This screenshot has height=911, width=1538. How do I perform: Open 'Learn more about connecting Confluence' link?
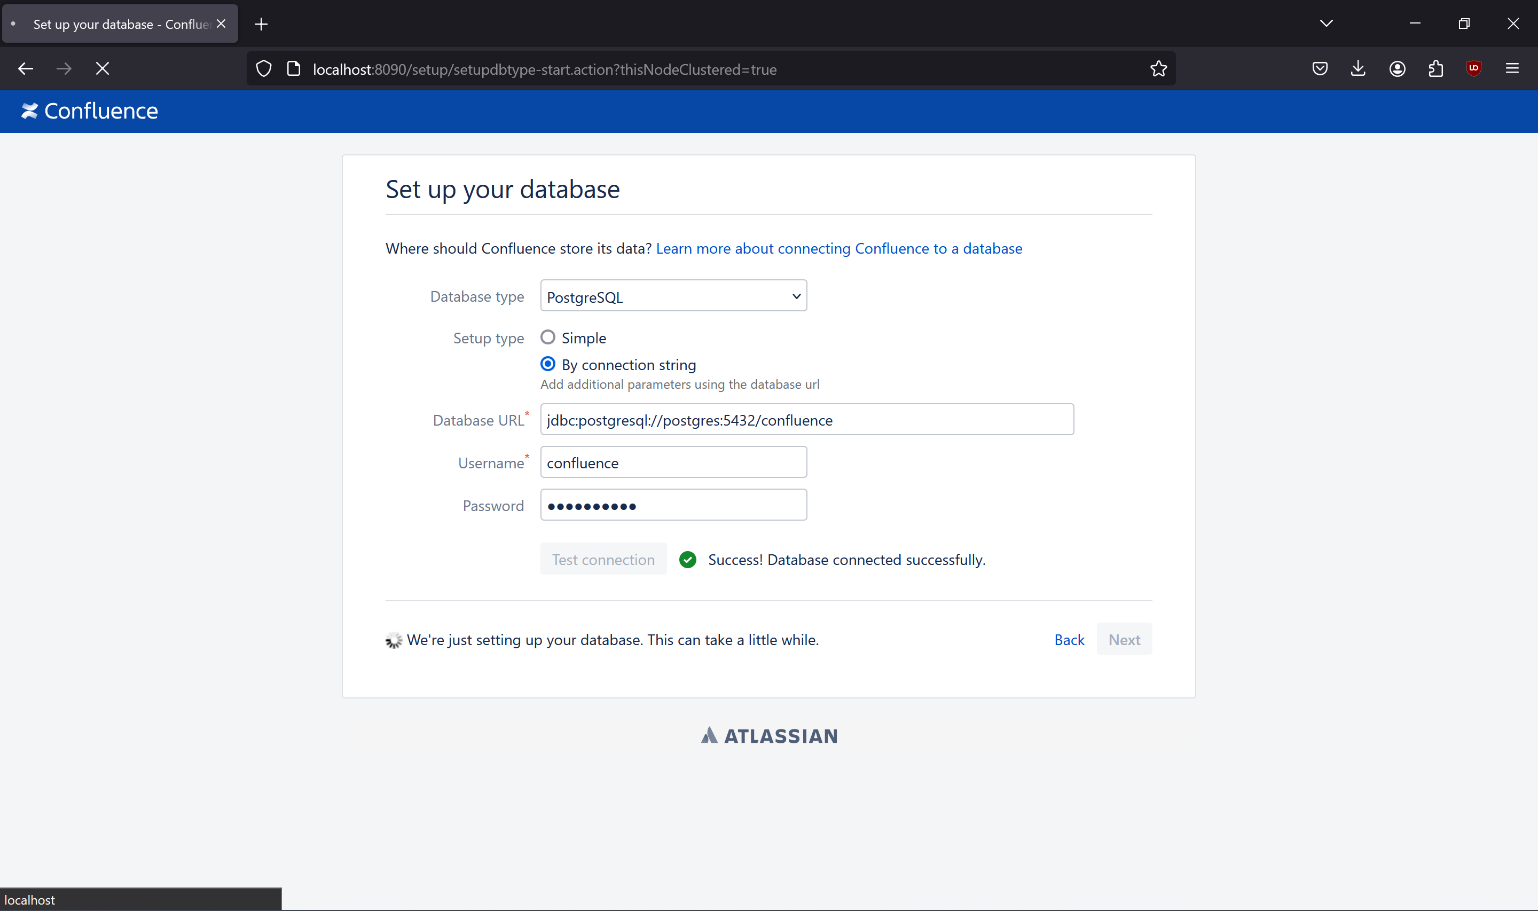pyautogui.click(x=839, y=249)
